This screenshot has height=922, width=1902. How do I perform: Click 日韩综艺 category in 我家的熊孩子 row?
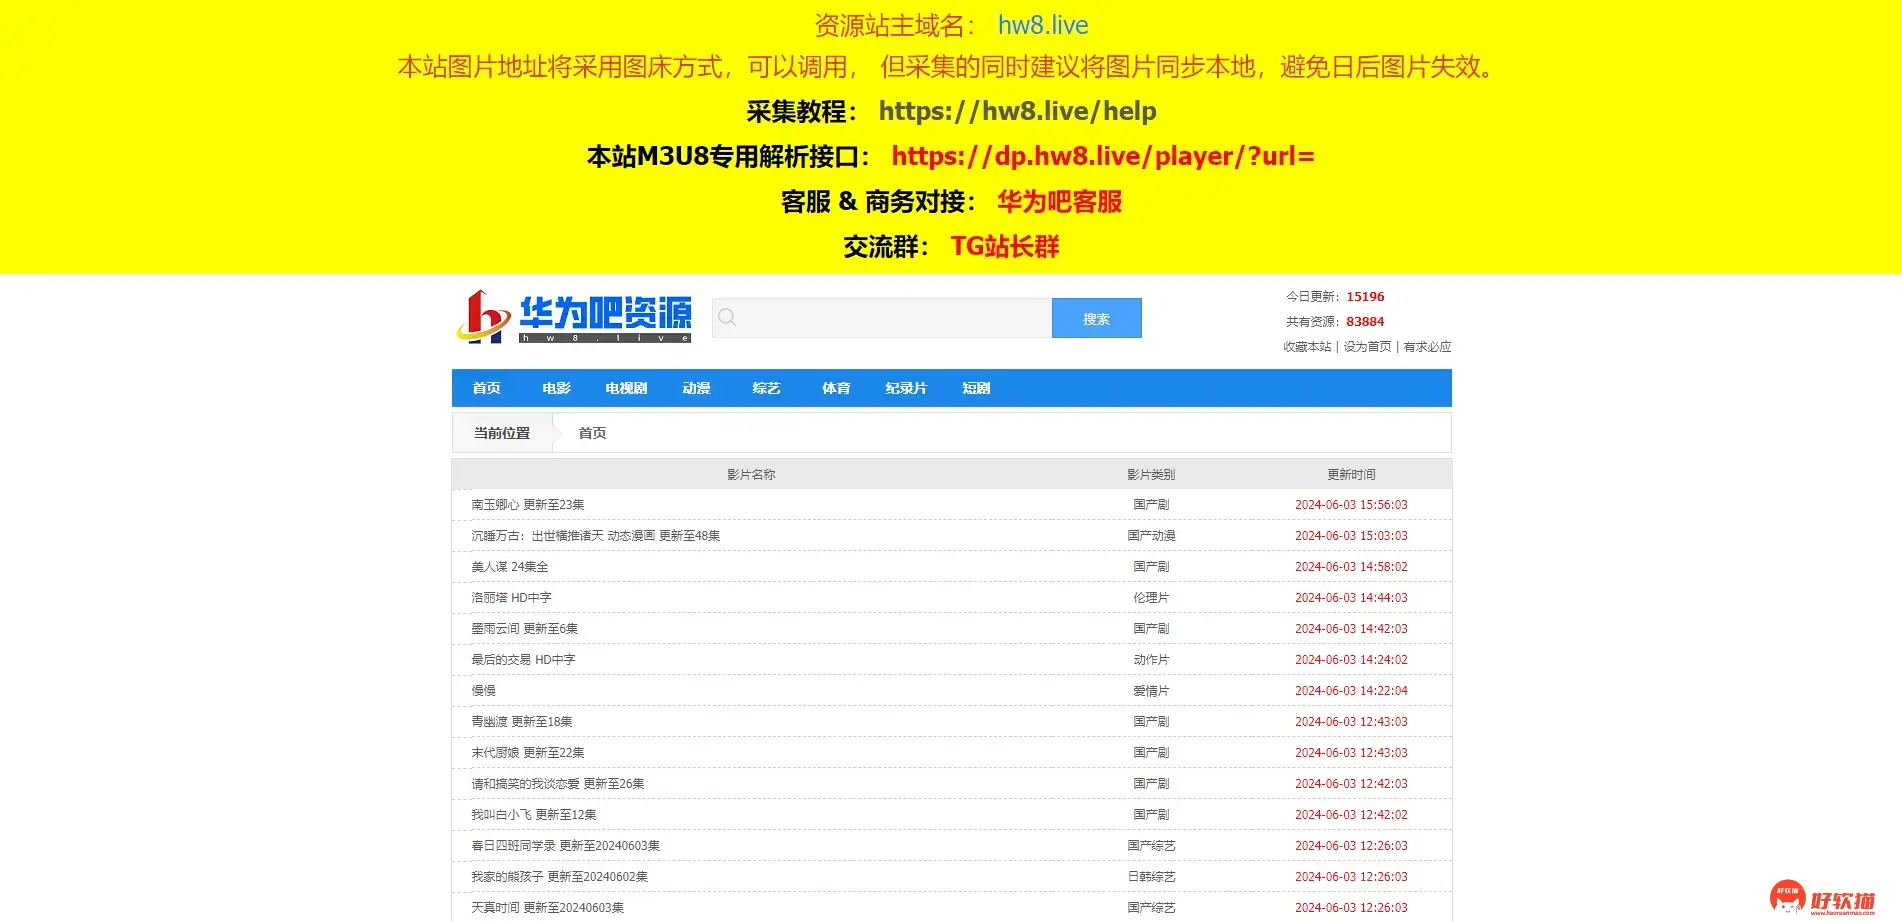click(x=1151, y=877)
